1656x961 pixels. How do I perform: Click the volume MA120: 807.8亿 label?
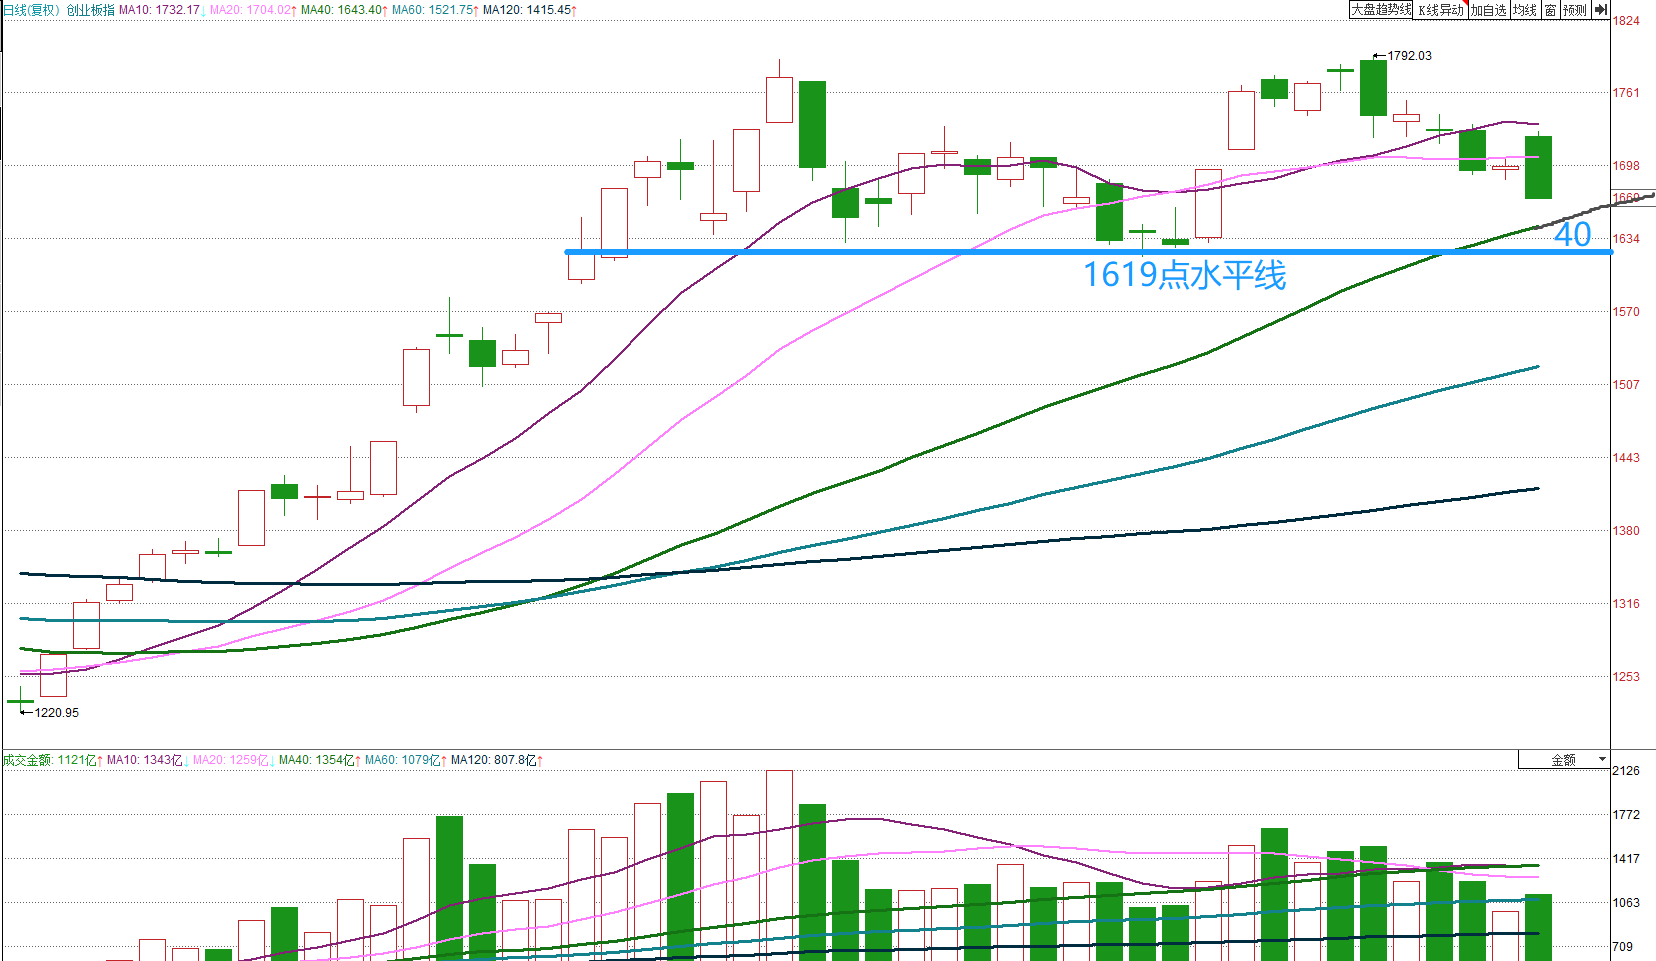pyautogui.click(x=497, y=760)
